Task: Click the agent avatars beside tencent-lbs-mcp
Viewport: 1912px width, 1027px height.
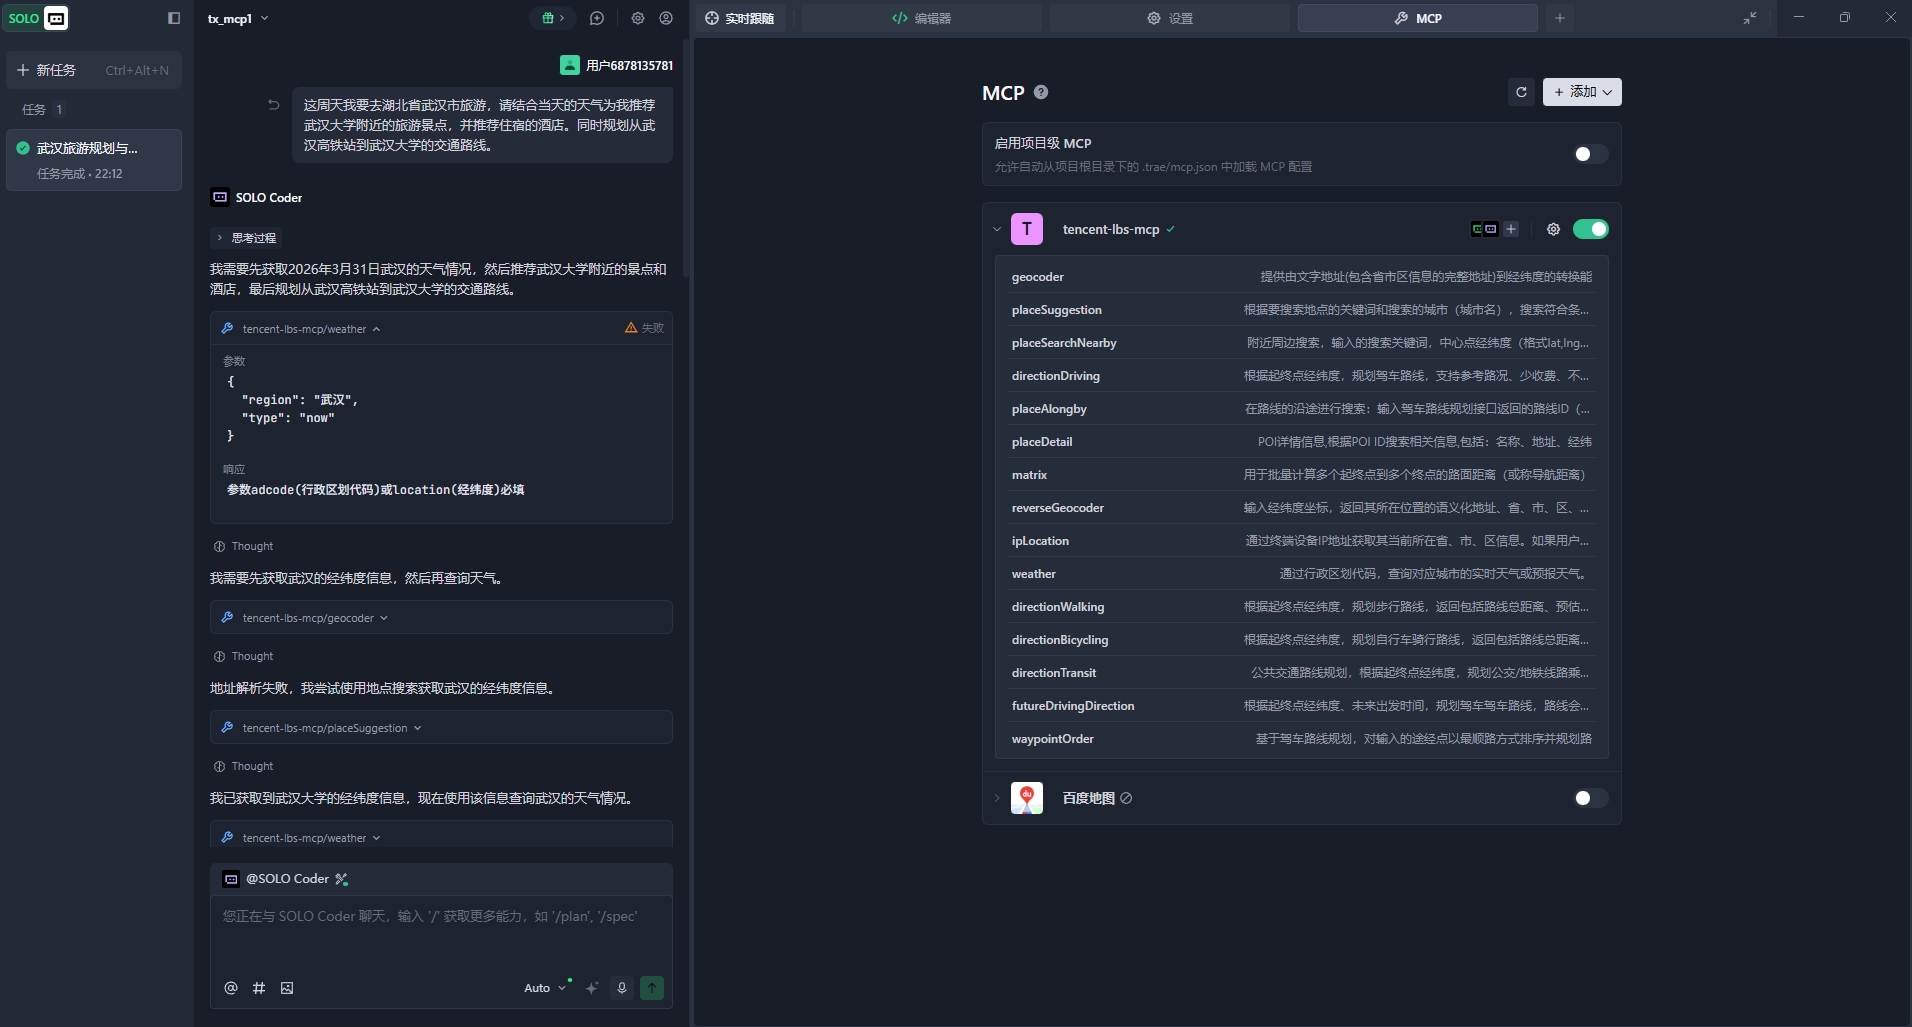Action: click(1484, 229)
